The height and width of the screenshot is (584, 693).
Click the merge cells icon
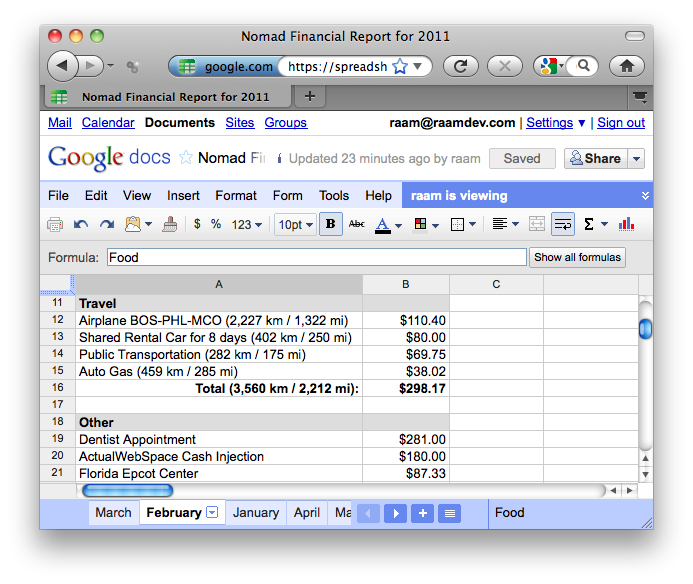tap(537, 224)
